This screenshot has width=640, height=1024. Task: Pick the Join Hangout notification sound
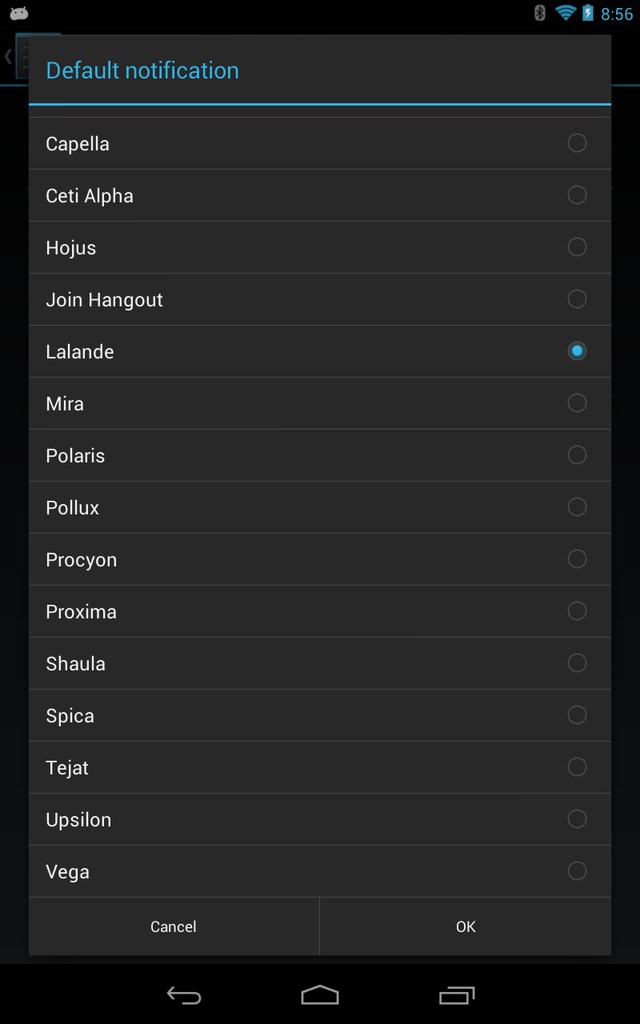(320, 299)
